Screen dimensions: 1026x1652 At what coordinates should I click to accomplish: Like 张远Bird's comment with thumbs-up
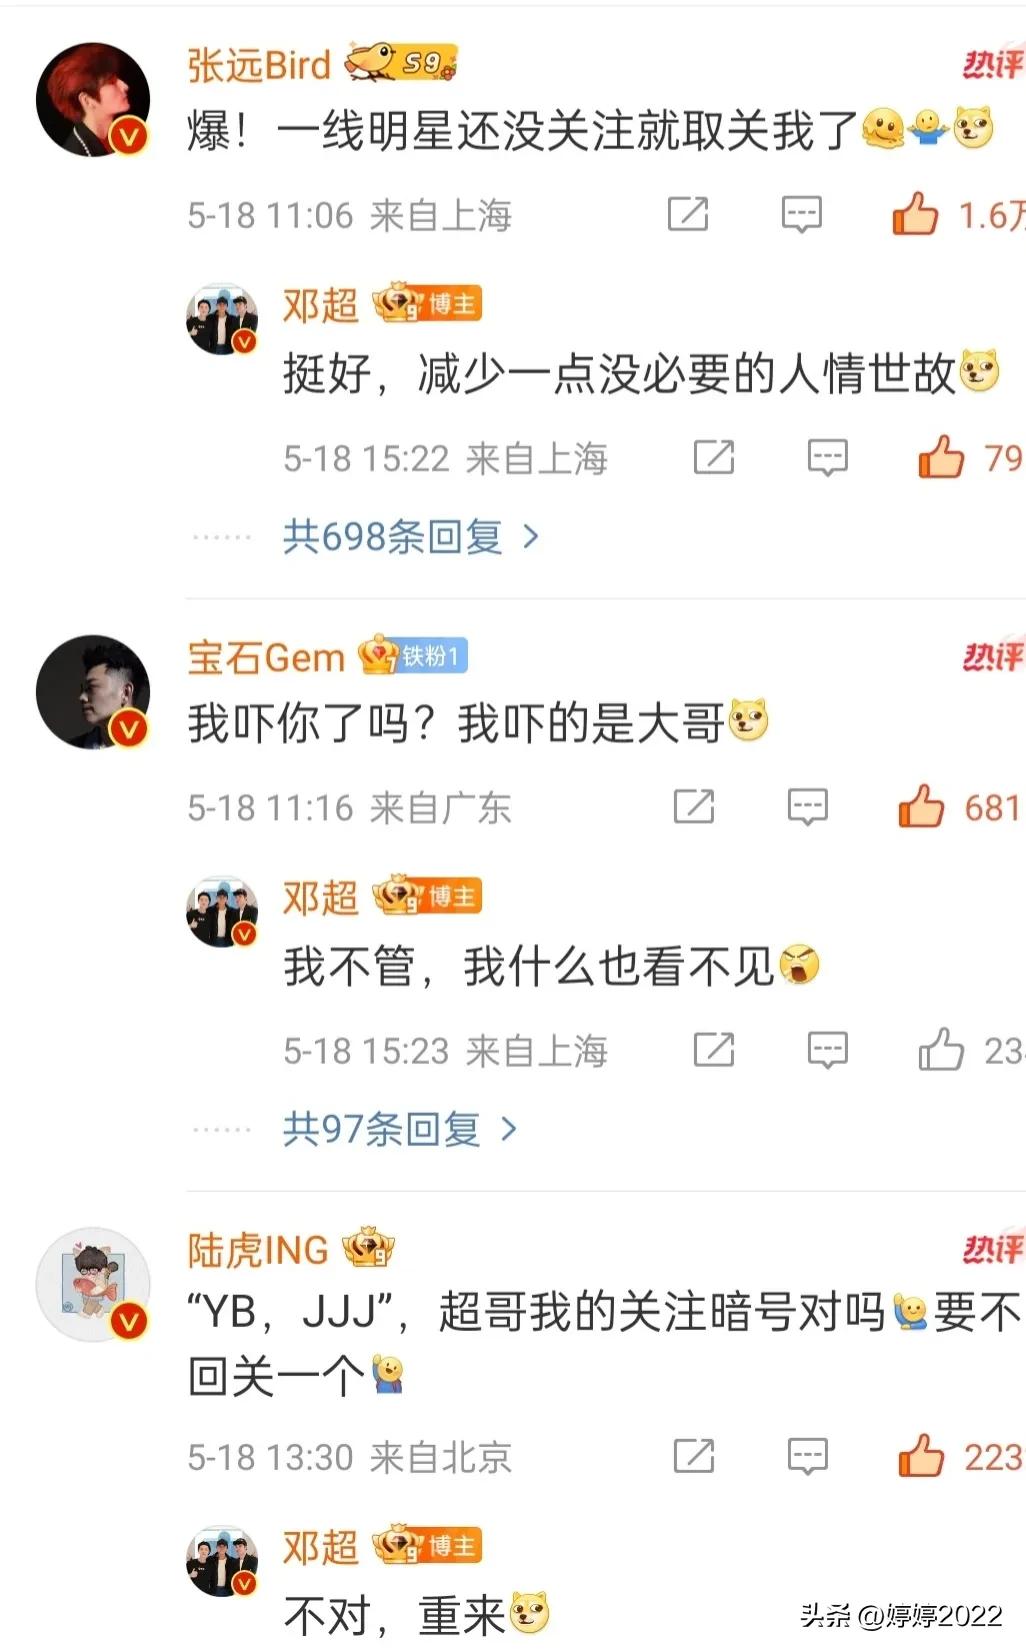pyautogui.click(x=915, y=214)
